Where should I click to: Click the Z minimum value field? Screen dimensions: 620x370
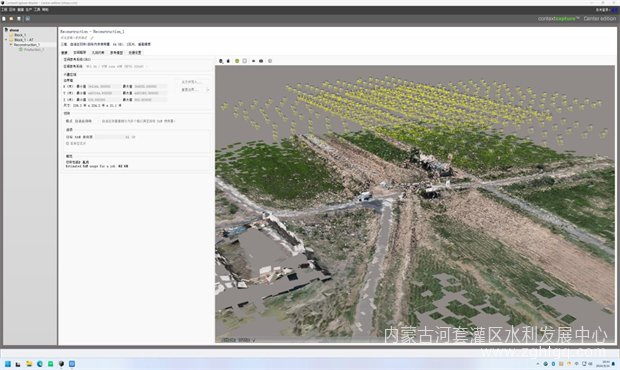[x=104, y=100]
